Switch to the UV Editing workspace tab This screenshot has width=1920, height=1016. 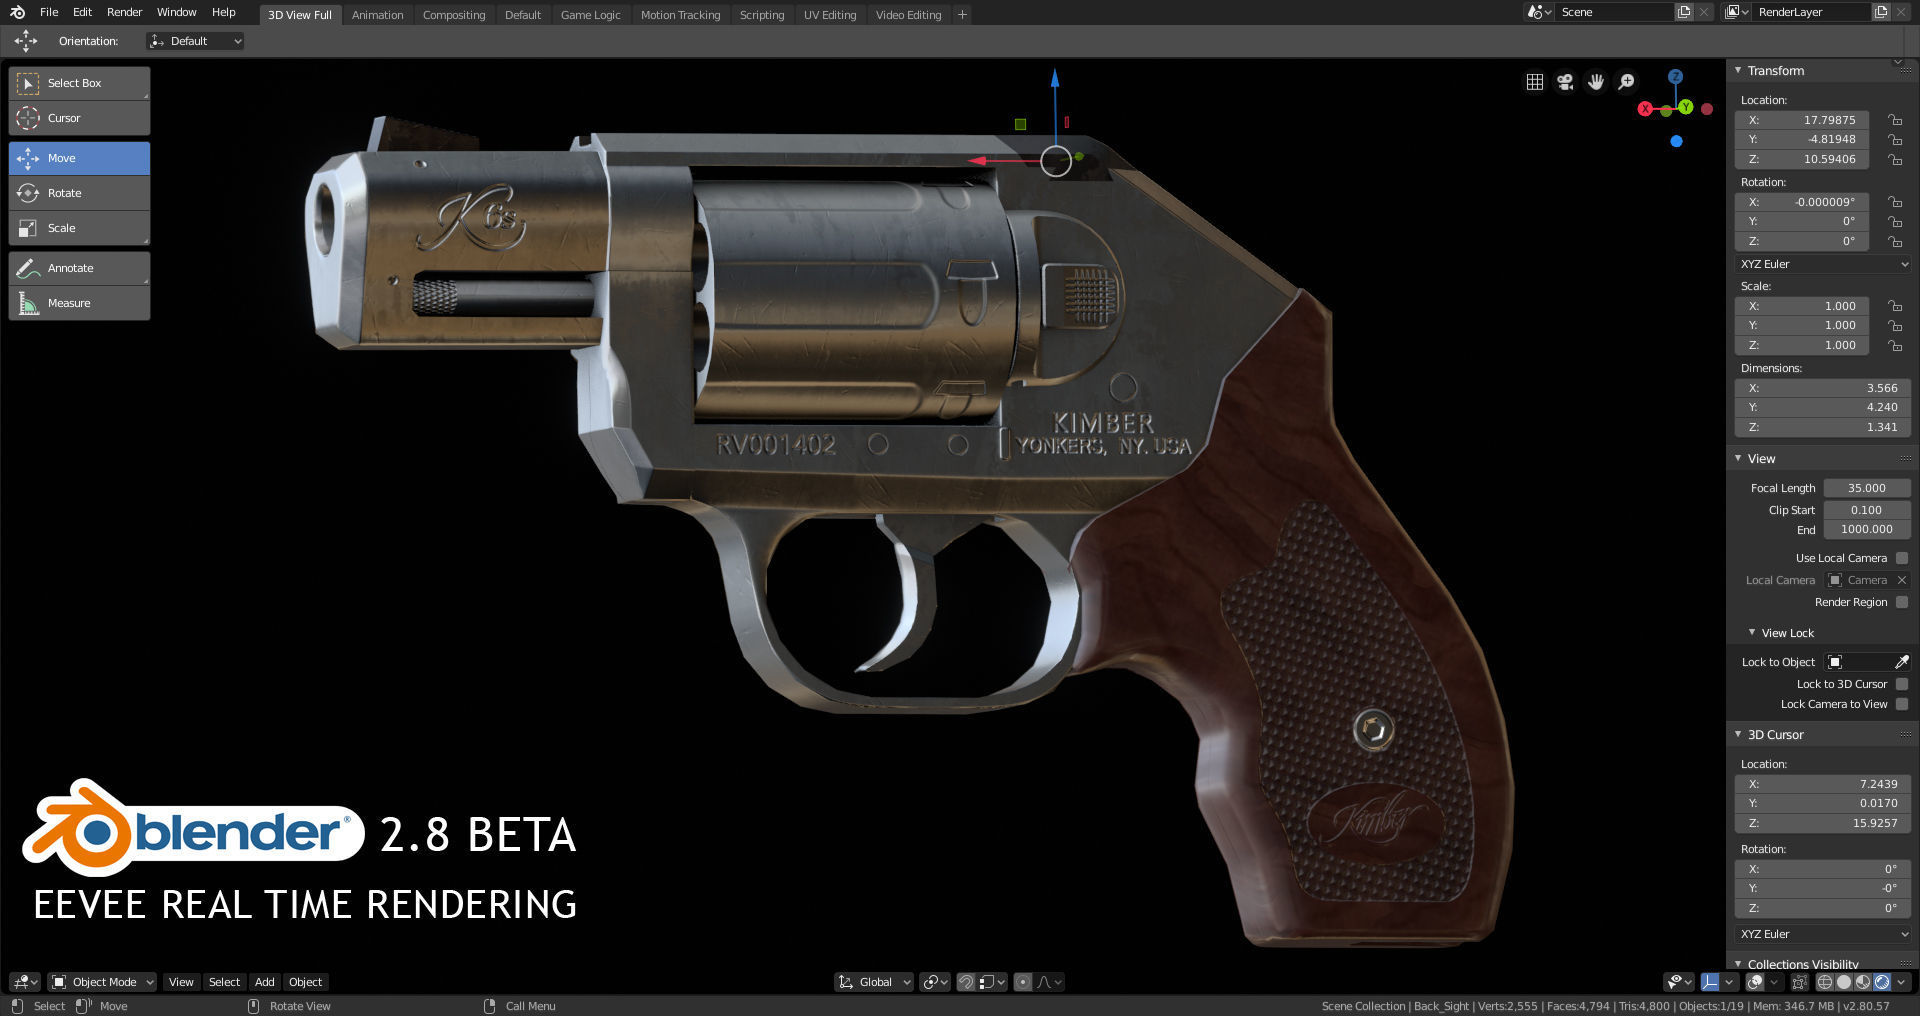coord(830,15)
